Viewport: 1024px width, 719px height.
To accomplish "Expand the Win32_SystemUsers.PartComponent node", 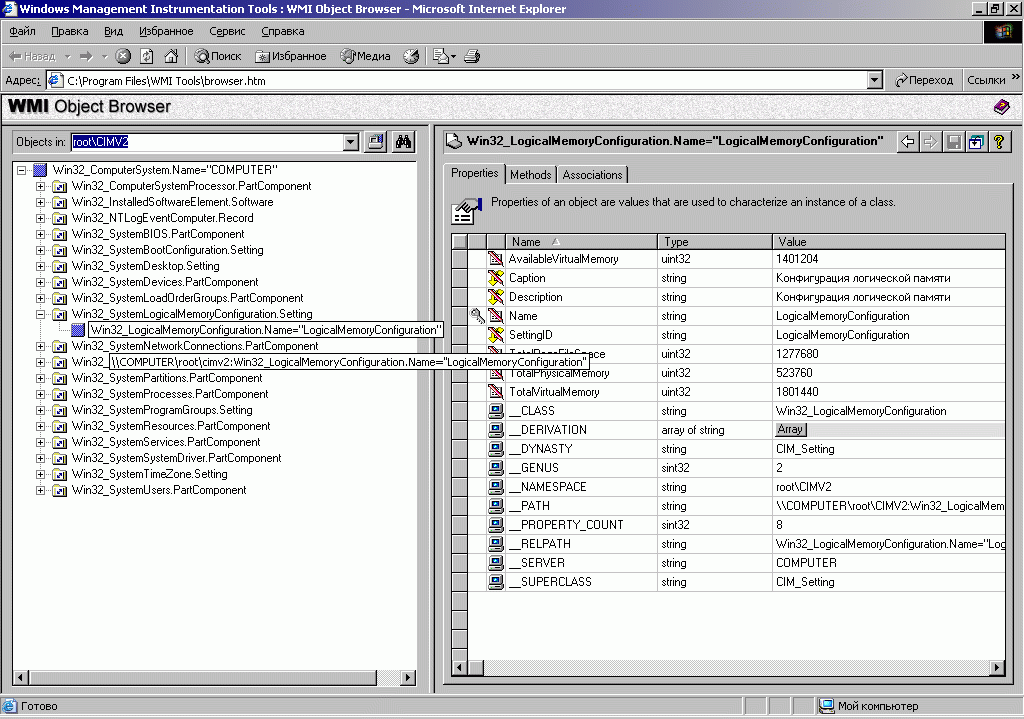I will 40,490.
